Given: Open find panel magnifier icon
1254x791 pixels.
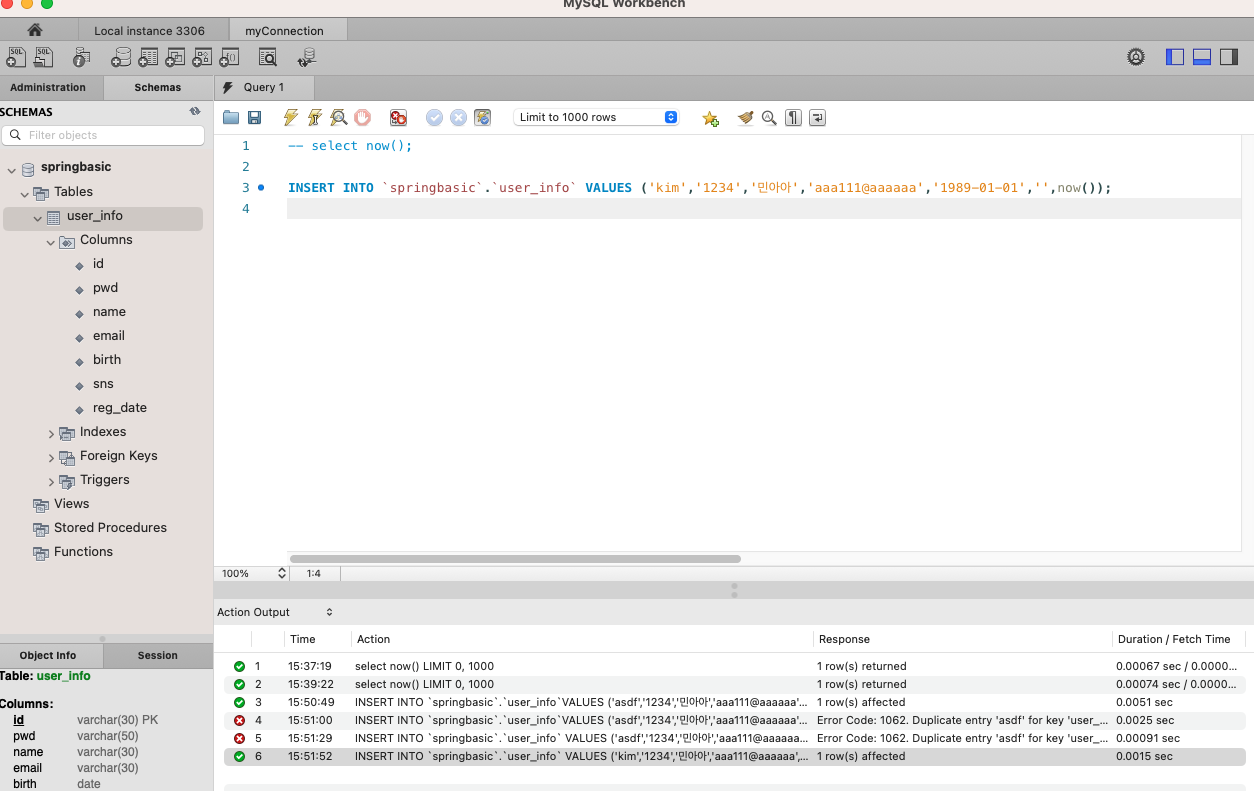Looking at the screenshot, I should 769,118.
